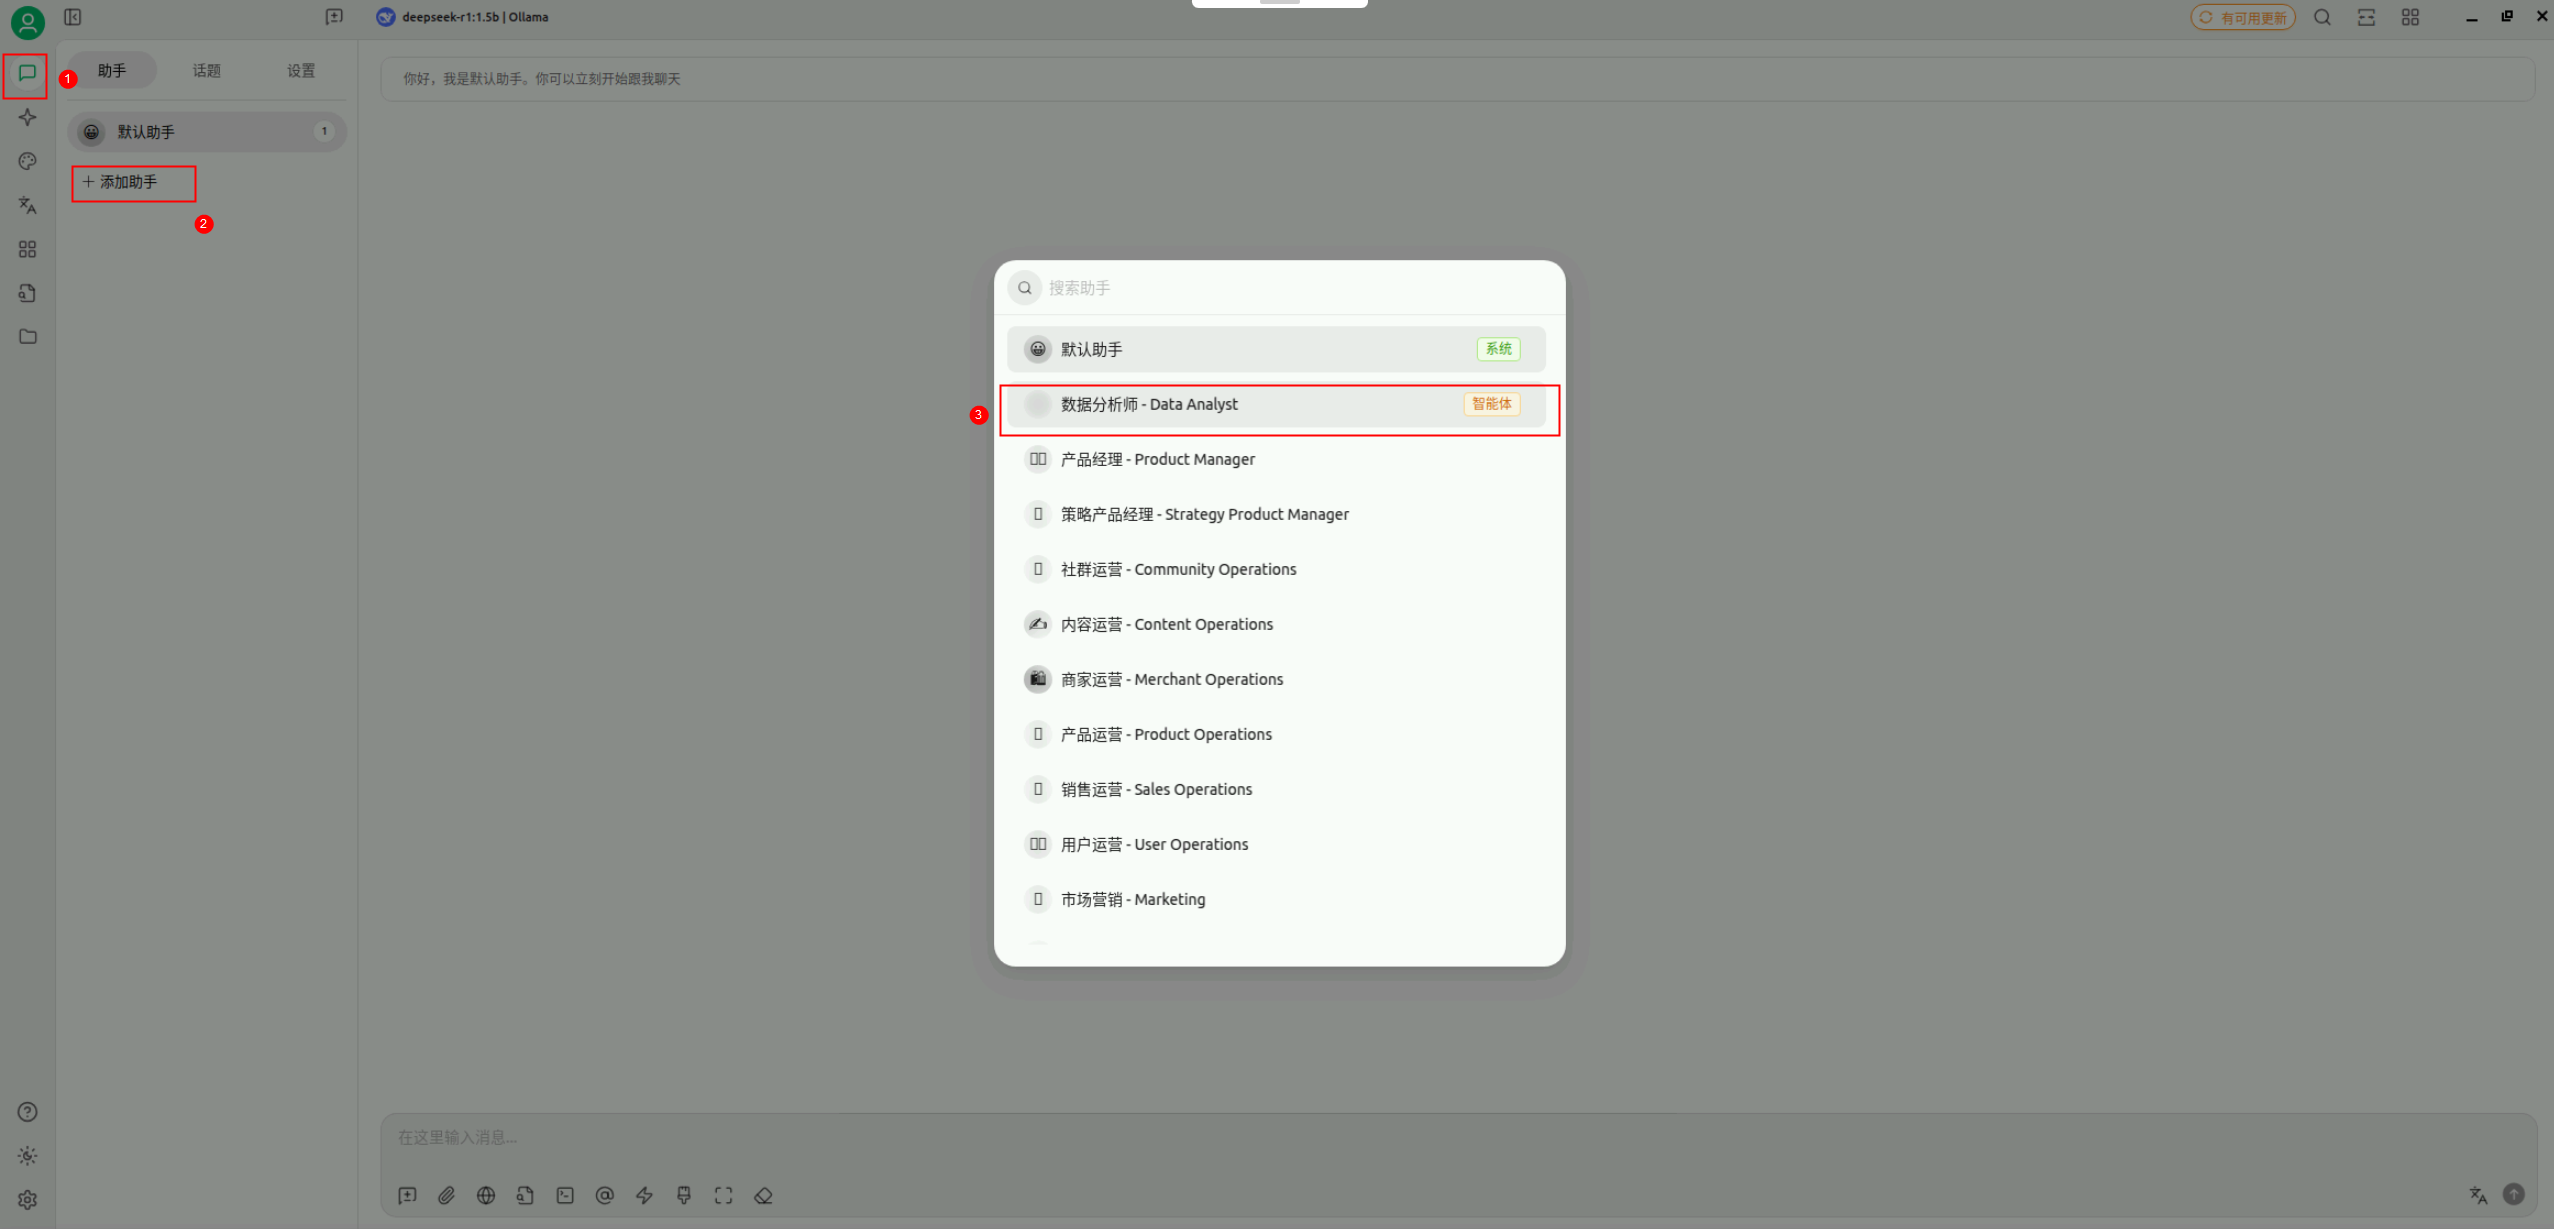Viewport: 2554px width, 1229px height.
Task: Switch to the 话题 tab
Action: [x=206, y=70]
